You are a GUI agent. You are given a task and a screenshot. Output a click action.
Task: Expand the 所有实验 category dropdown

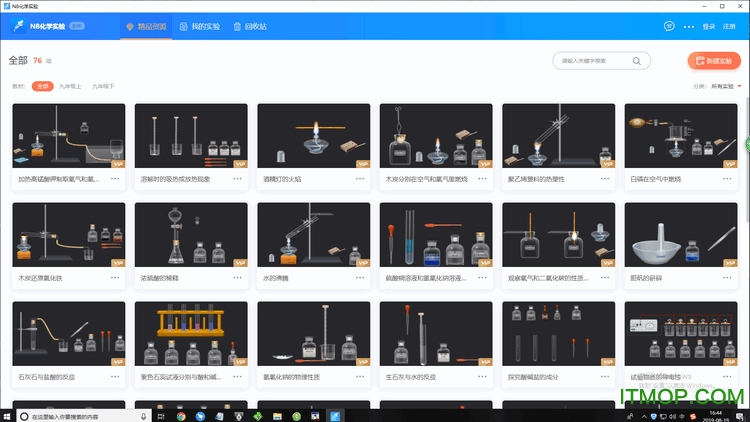pos(725,87)
